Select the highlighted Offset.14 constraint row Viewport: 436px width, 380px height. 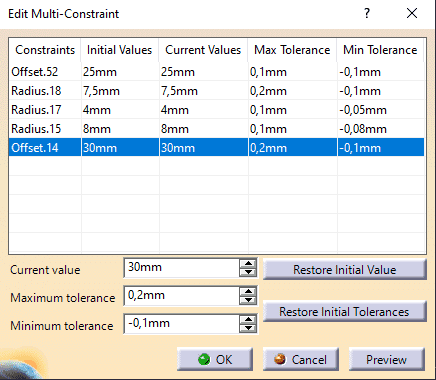pyautogui.click(x=217, y=148)
